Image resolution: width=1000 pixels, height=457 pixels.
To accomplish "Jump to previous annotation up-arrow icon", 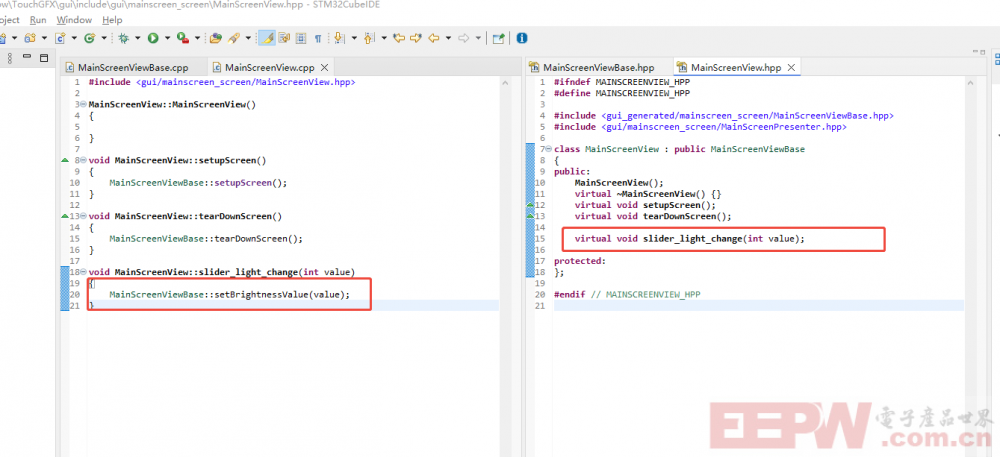I will tap(369, 38).
